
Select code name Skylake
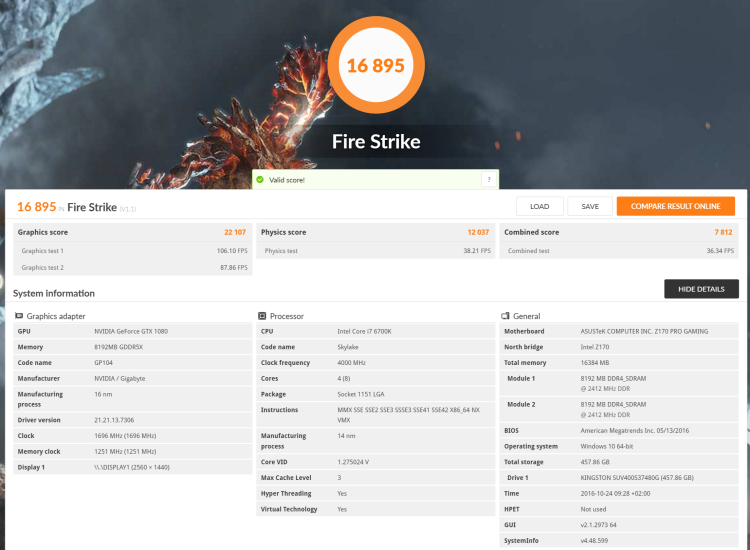(x=348, y=347)
